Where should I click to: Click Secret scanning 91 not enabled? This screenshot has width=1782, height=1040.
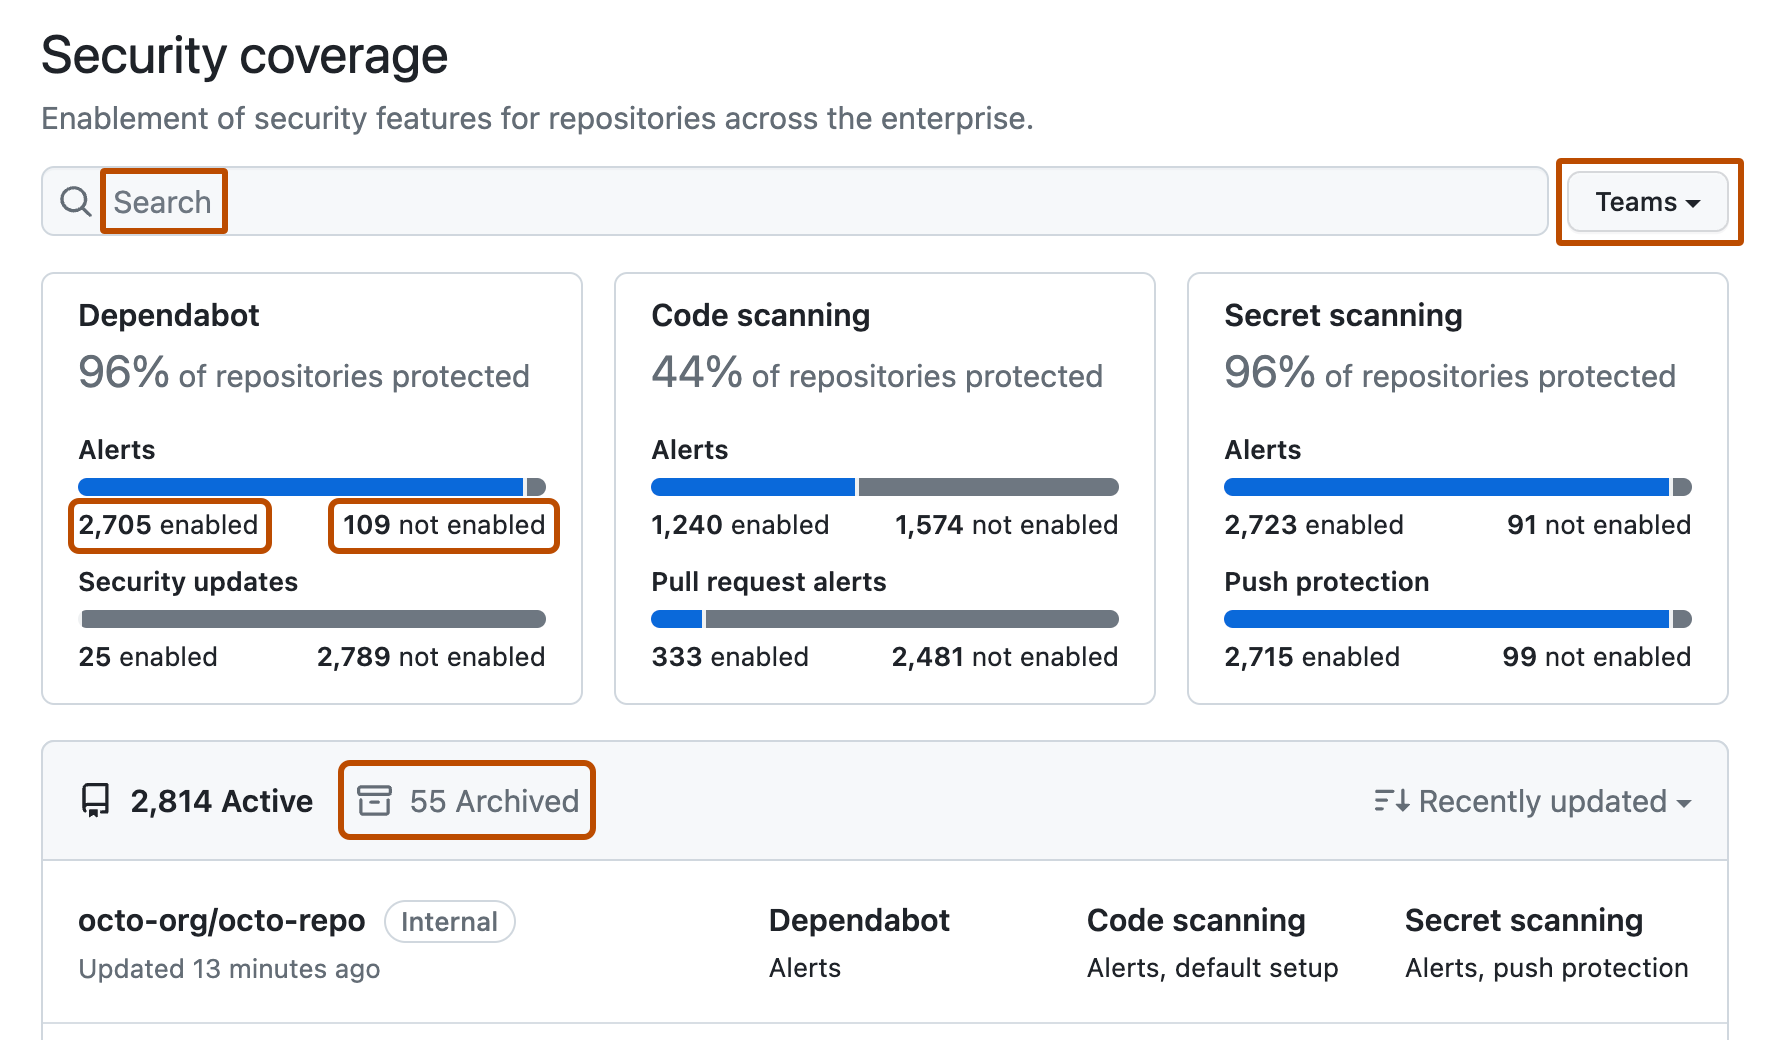coord(1599,525)
